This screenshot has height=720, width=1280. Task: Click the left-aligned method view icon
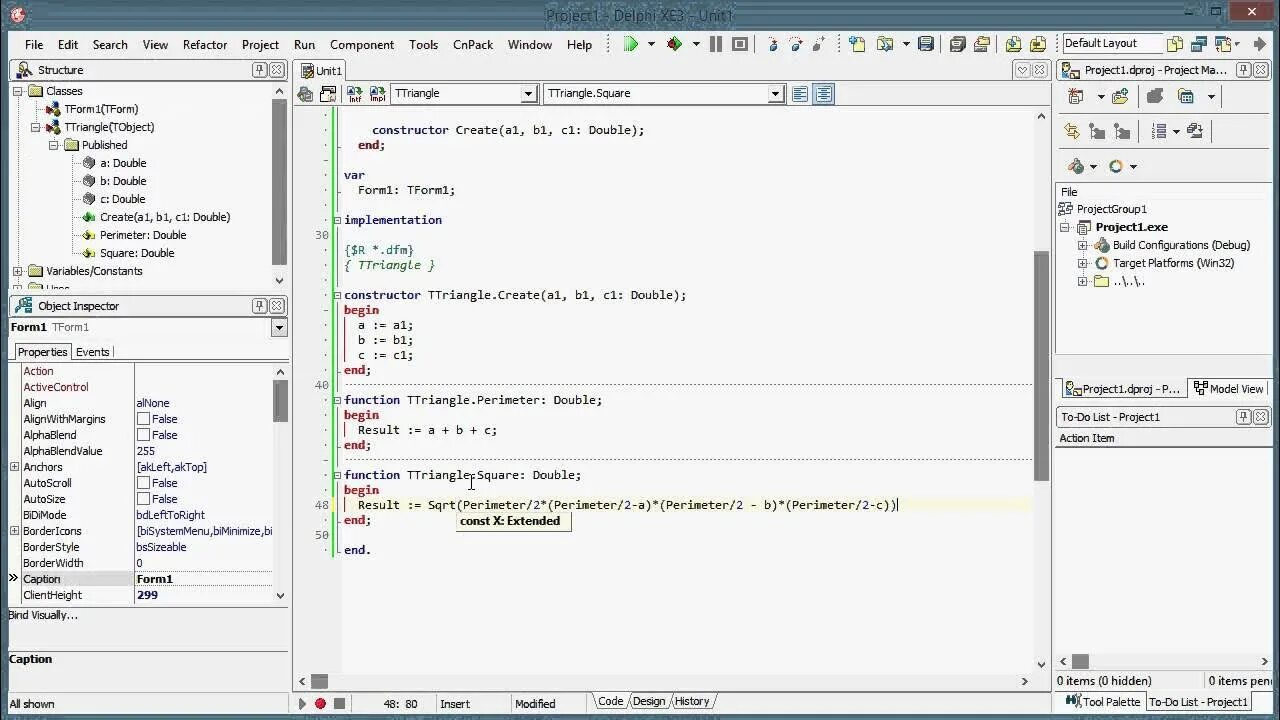800,94
